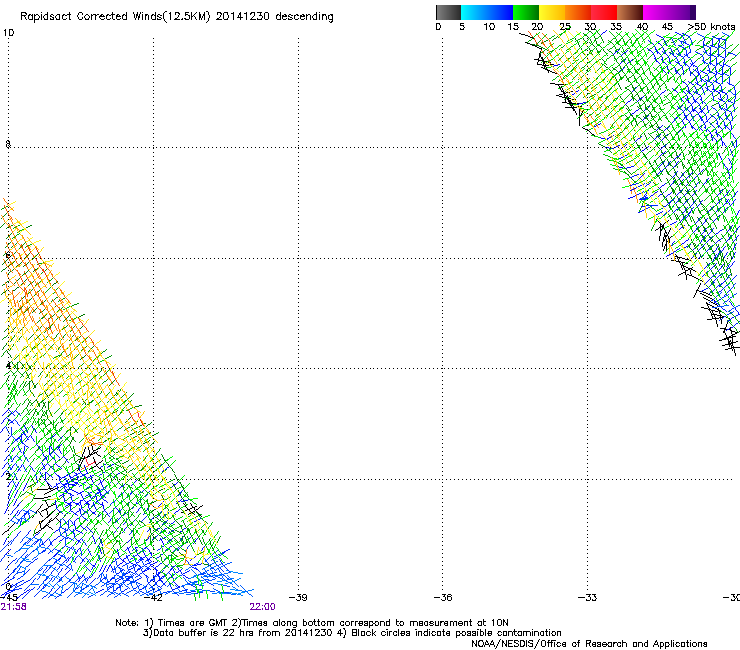Click the note line 'Times are GMT'
This screenshot has height=650, width=740.
193,623
